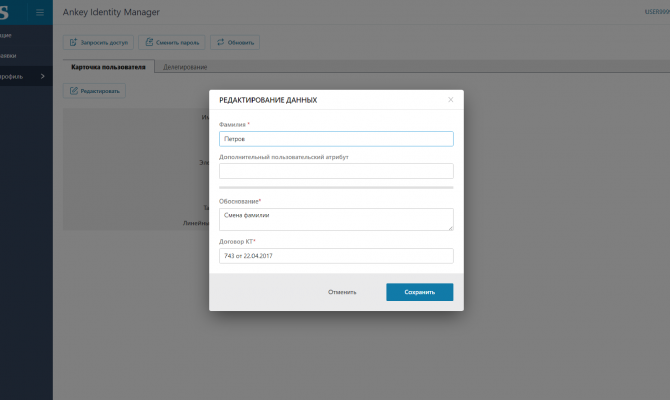
Task: Click the additional user attribute field
Action: 336,171
